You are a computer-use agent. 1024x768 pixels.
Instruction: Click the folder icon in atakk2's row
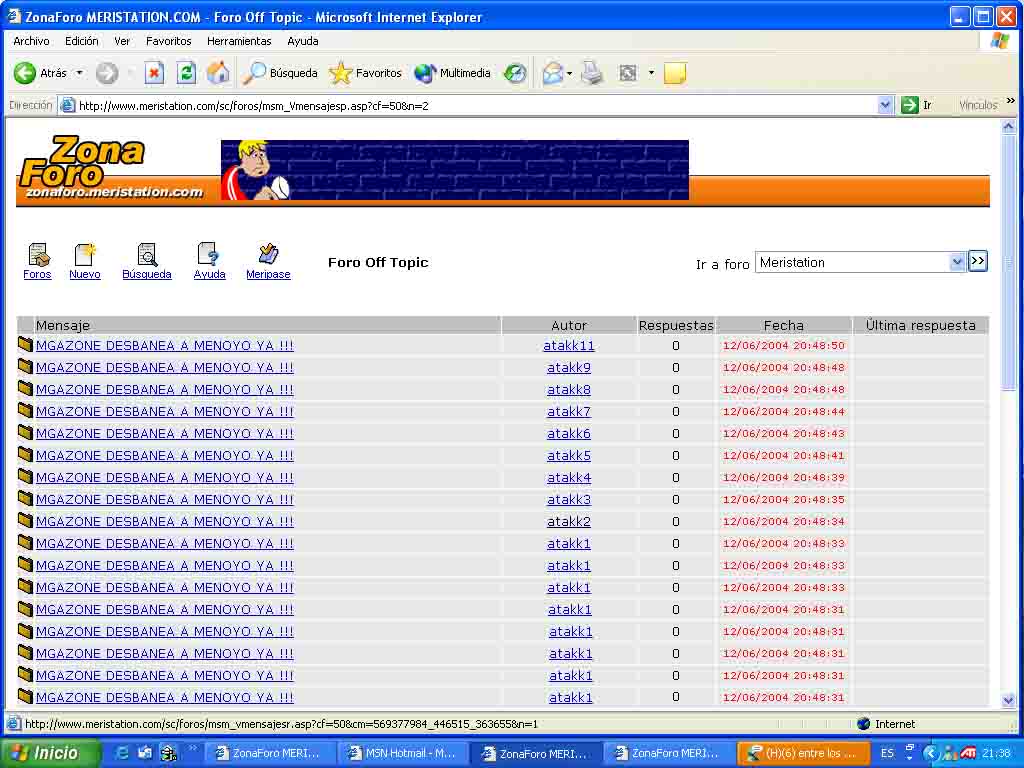pos(25,520)
